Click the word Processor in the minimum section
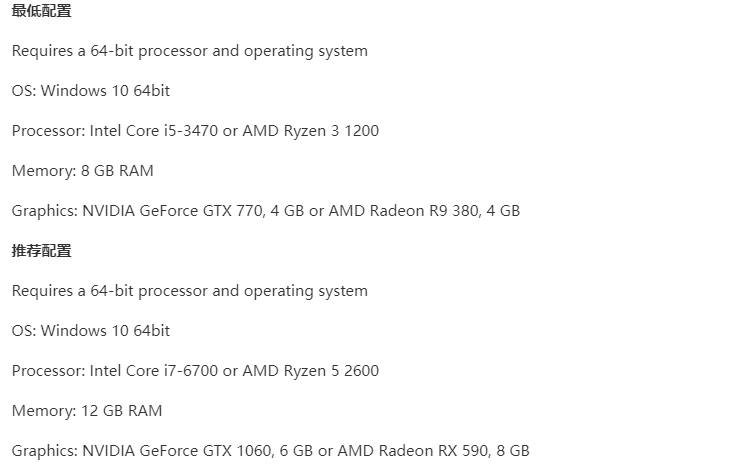Screen dimensions: 736x474 point(47,131)
